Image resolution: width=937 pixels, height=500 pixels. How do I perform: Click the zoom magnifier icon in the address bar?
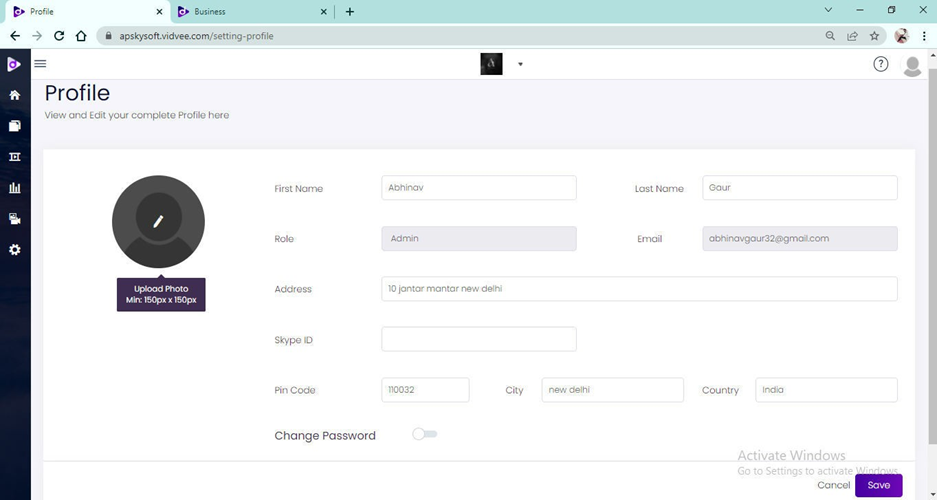(830, 36)
